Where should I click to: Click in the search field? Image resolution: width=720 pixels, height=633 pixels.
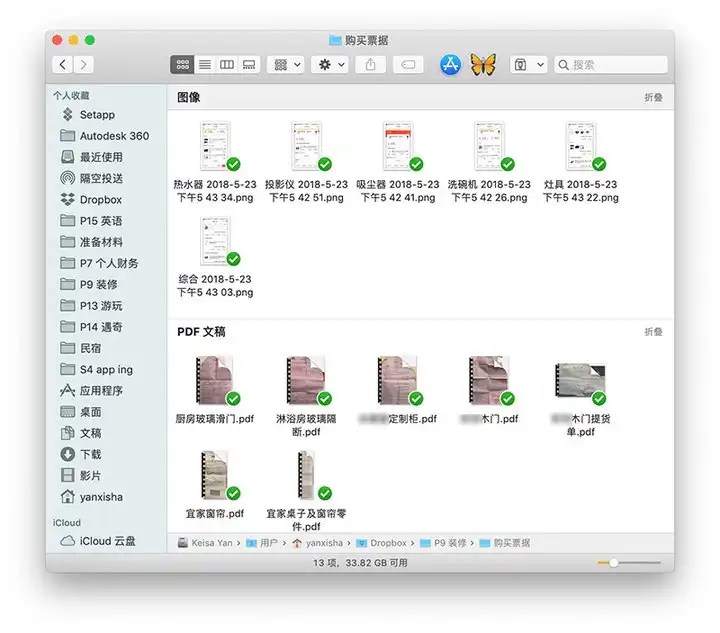(611, 65)
